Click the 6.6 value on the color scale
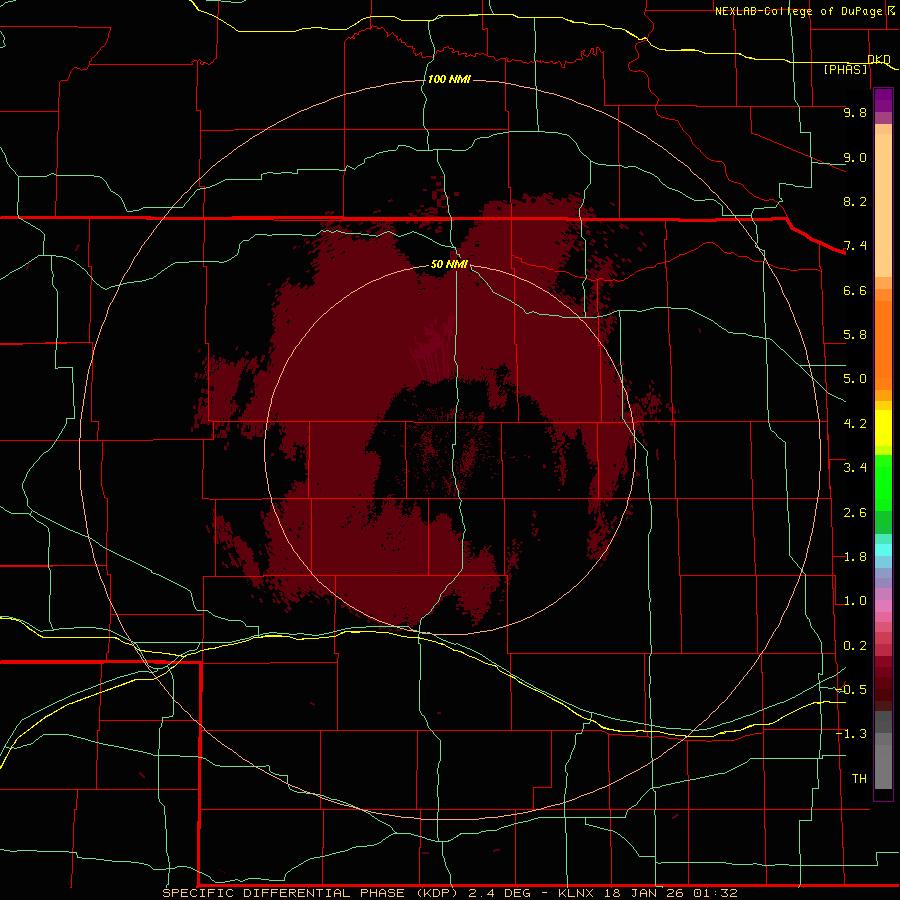Screen dimensions: 900x900 point(855,290)
